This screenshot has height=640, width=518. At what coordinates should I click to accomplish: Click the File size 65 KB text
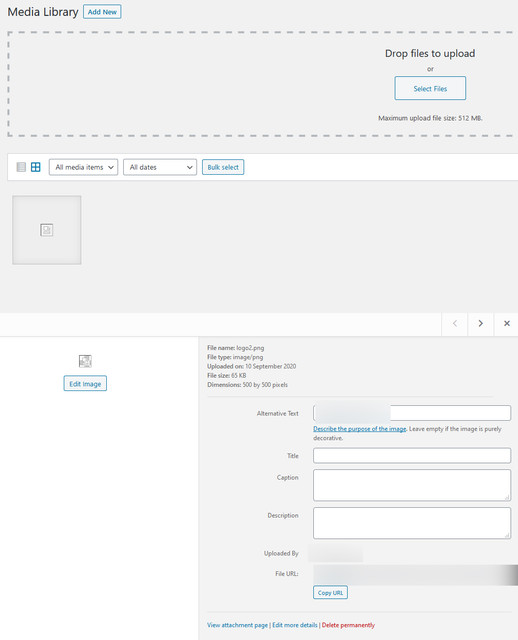[x=227, y=376]
